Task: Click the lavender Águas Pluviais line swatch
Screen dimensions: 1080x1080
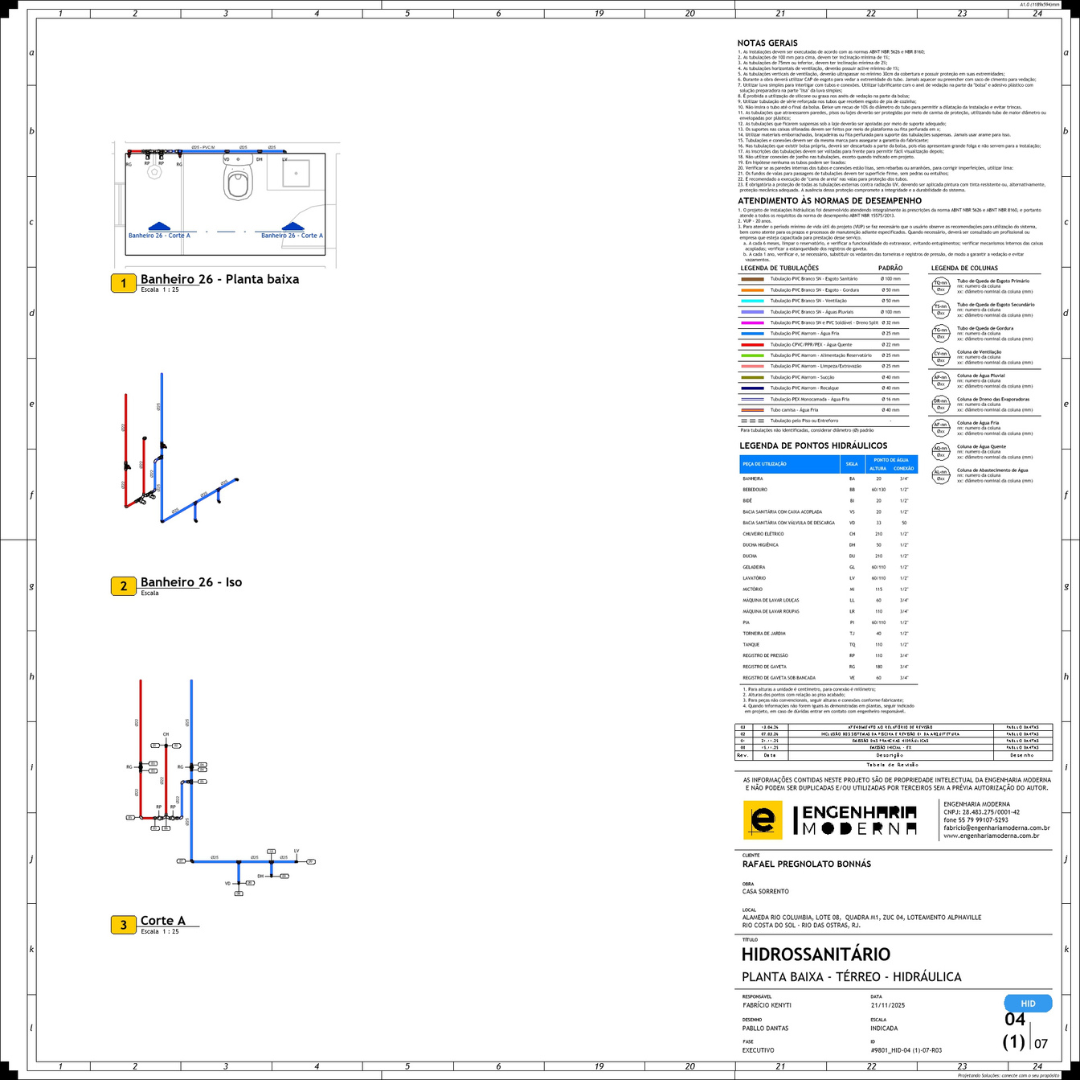Action: (x=752, y=312)
